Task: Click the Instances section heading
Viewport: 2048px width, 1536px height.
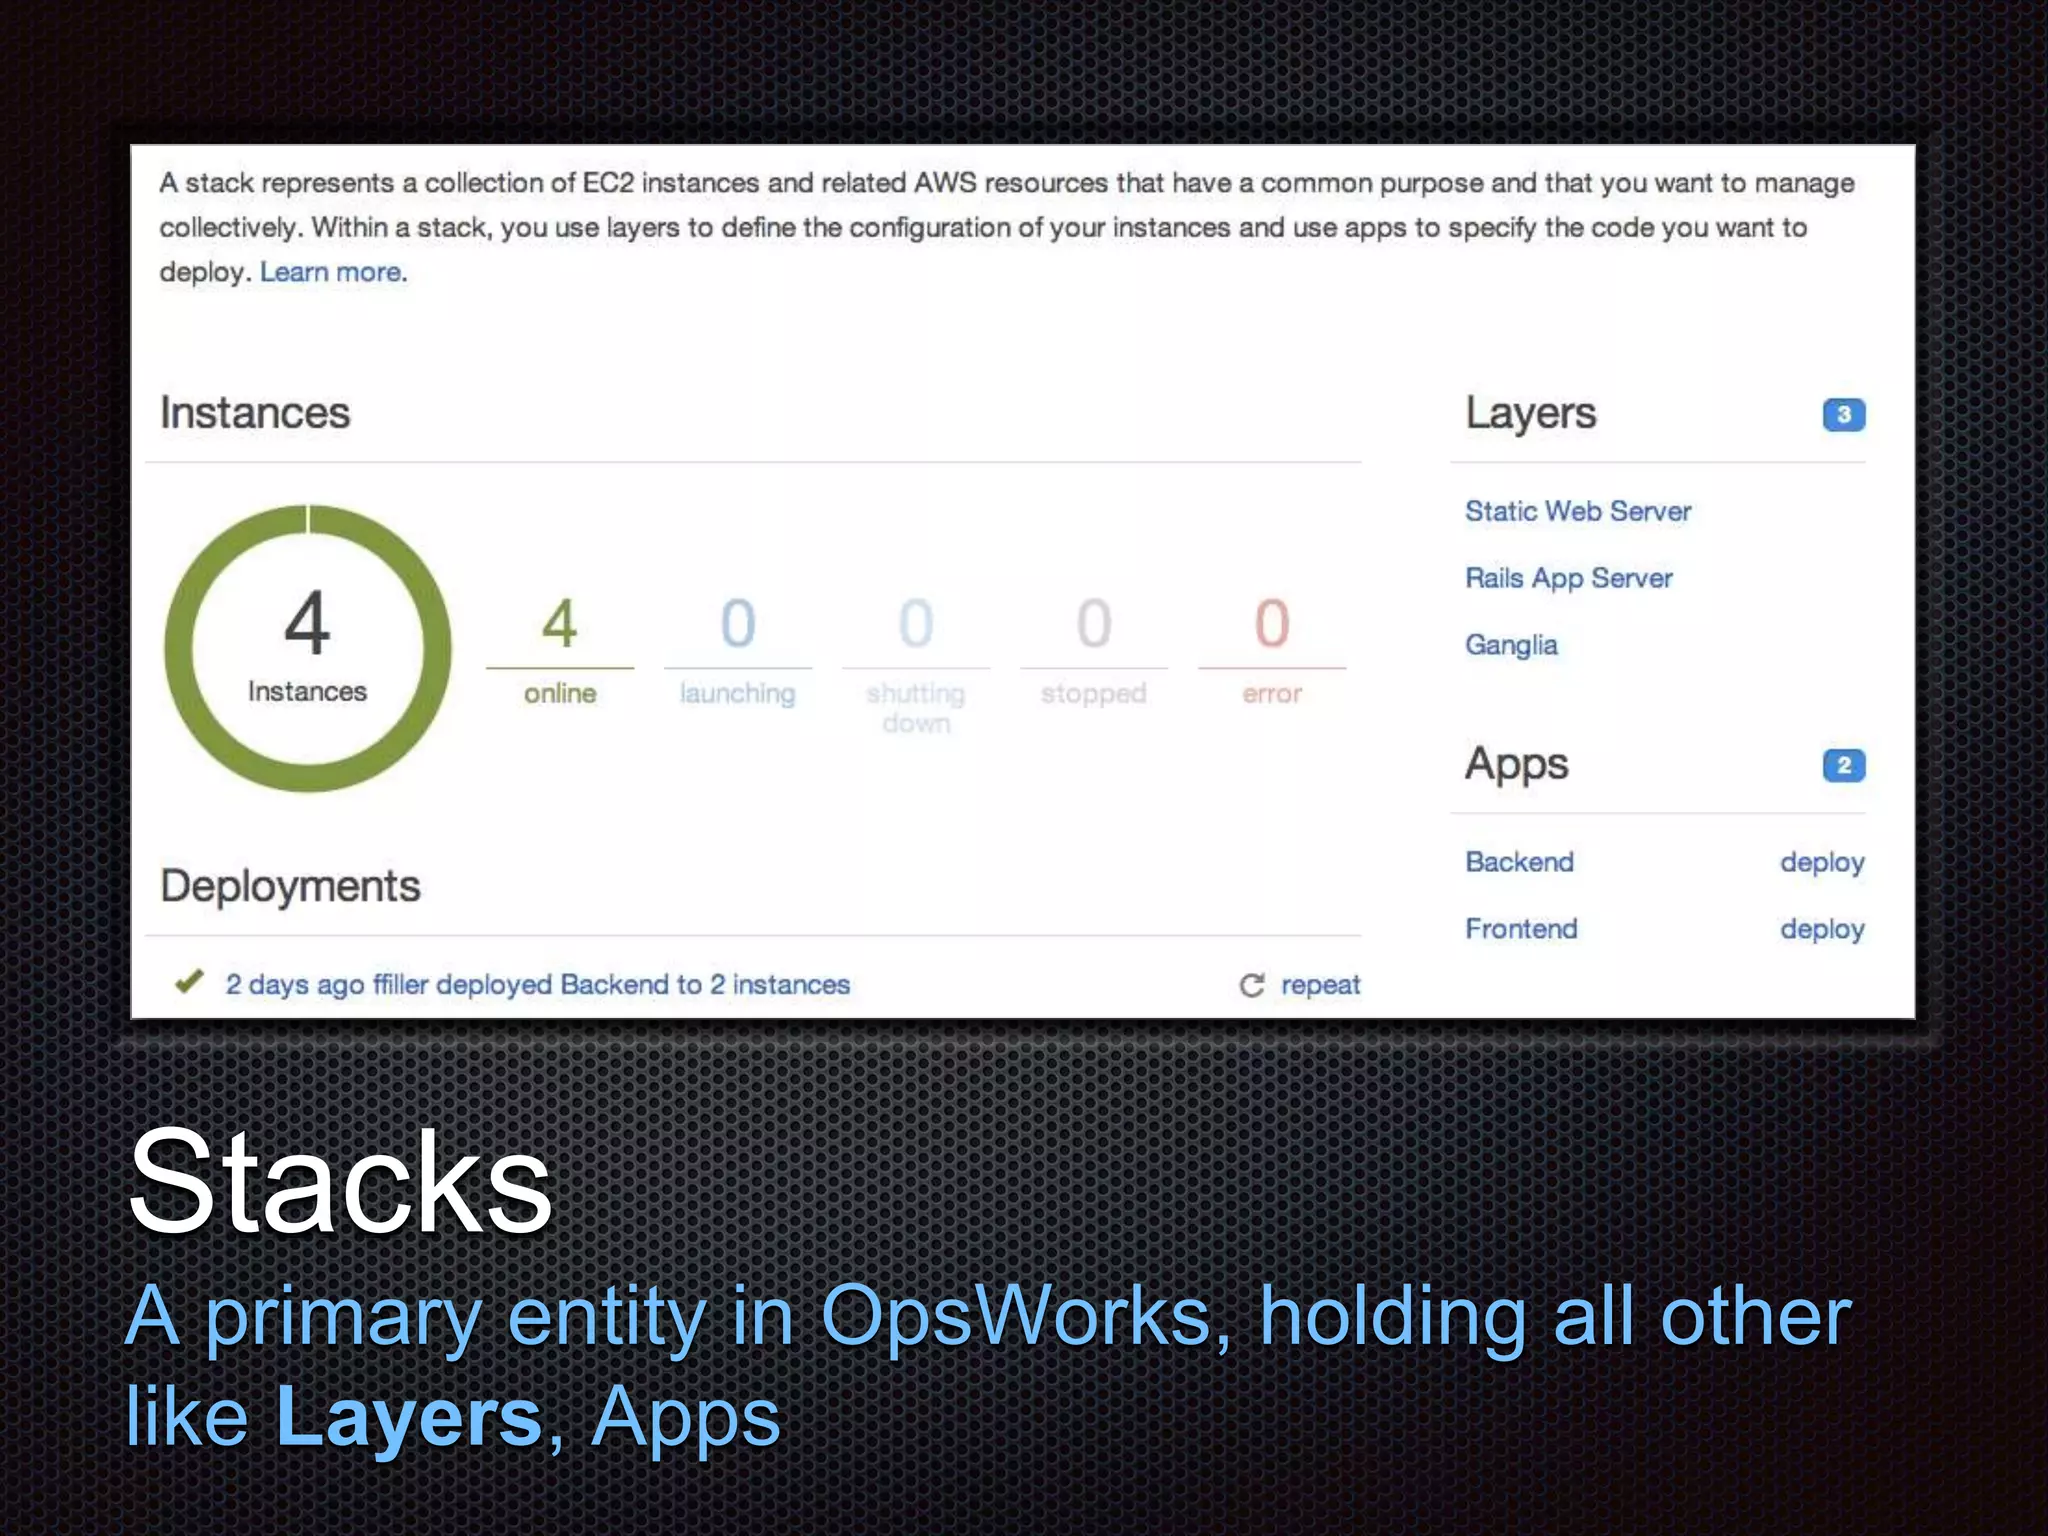Action: (255, 413)
